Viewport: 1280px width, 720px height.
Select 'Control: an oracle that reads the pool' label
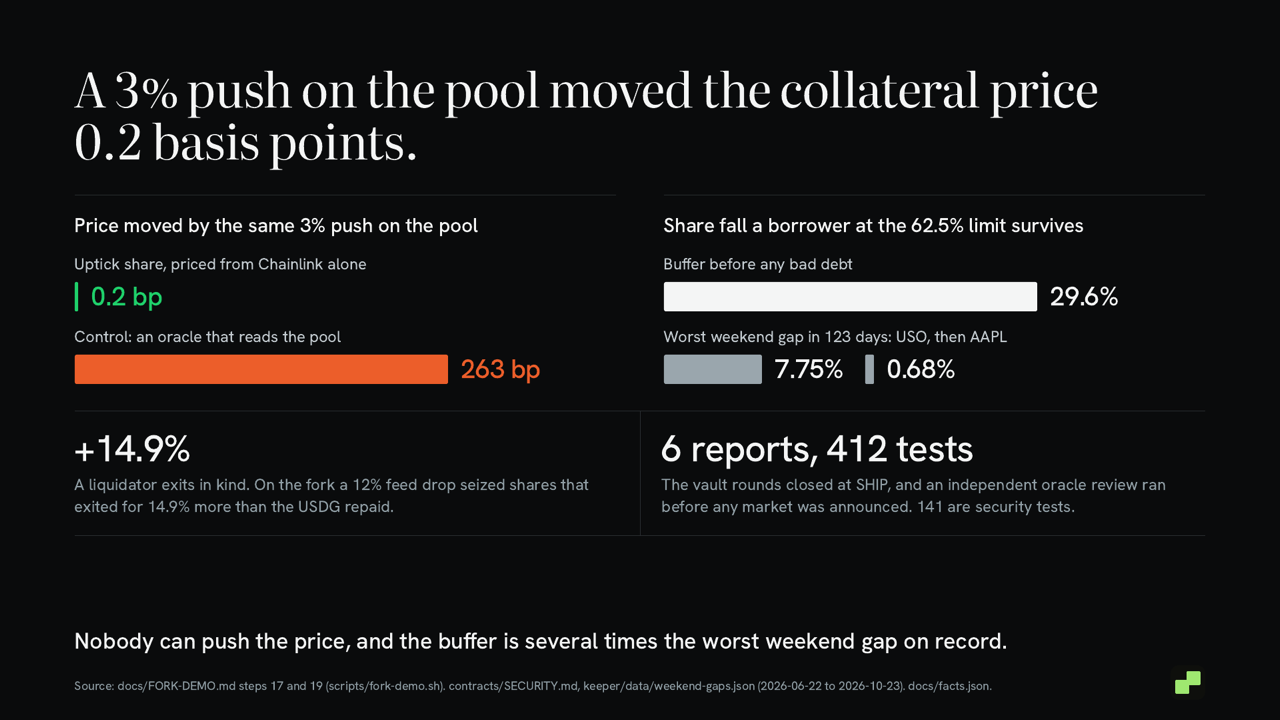tap(207, 337)
